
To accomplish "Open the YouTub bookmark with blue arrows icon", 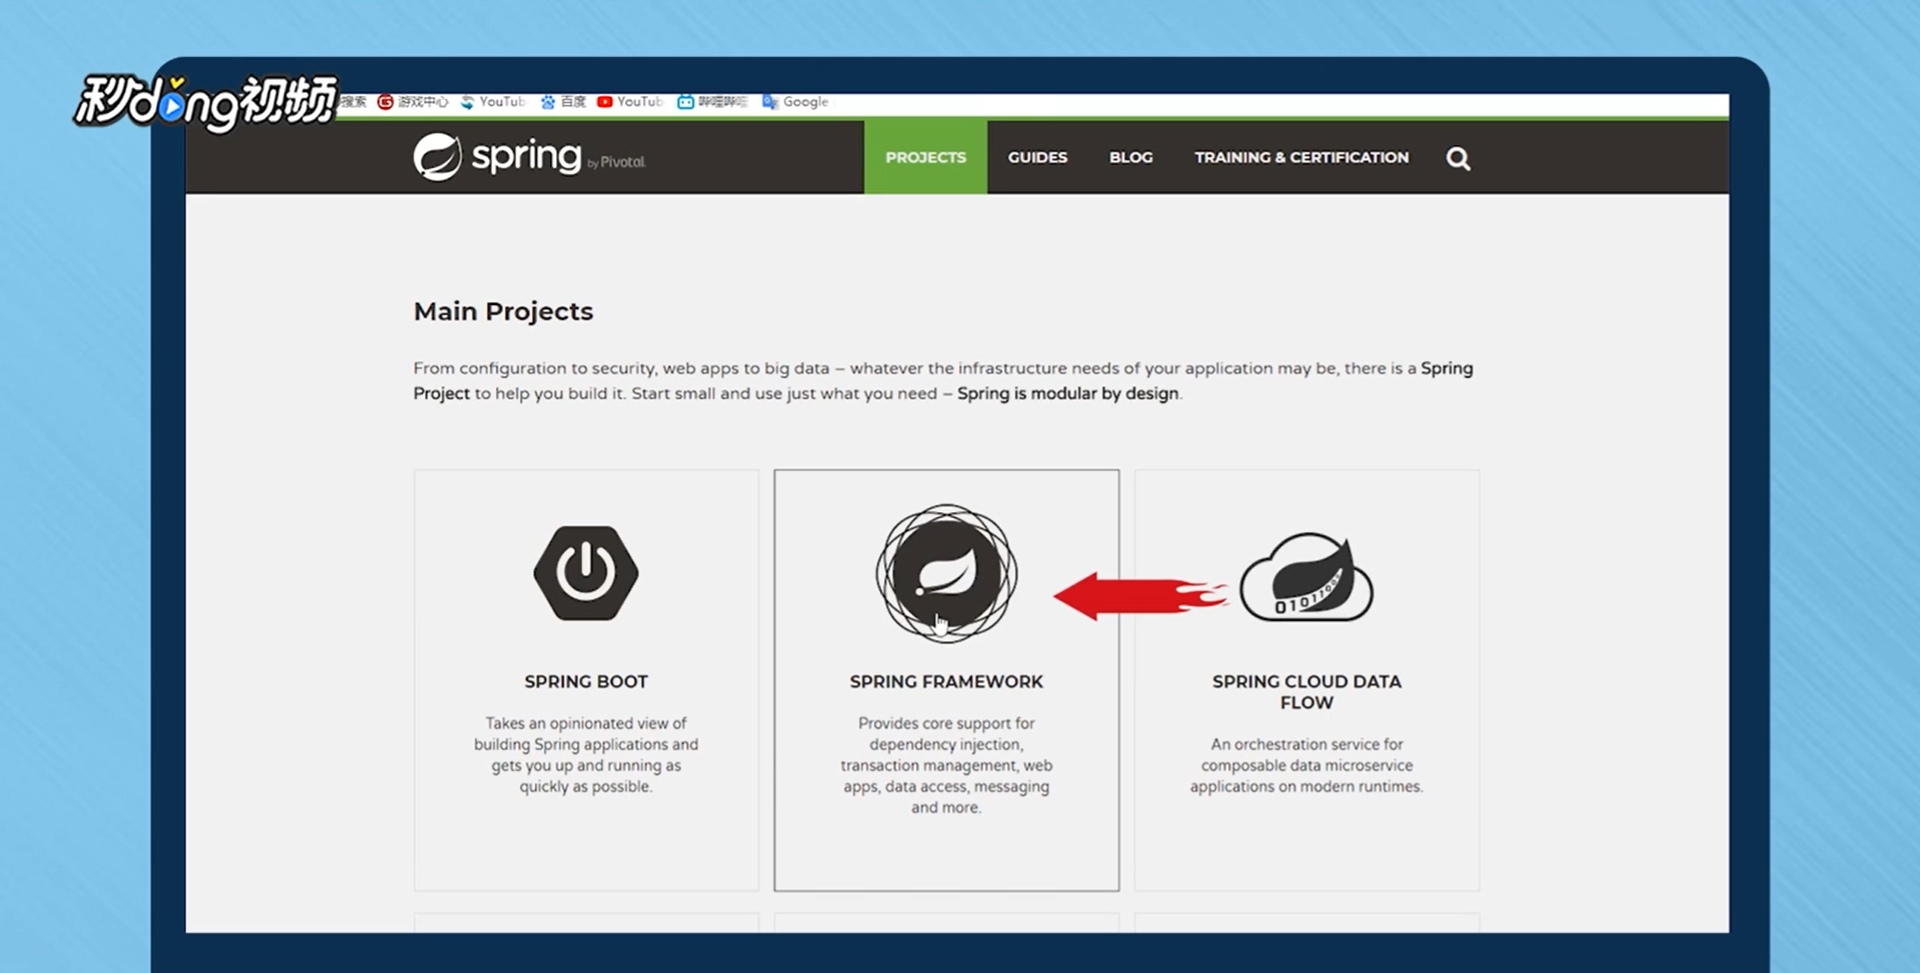I will [x=493, y=102].
